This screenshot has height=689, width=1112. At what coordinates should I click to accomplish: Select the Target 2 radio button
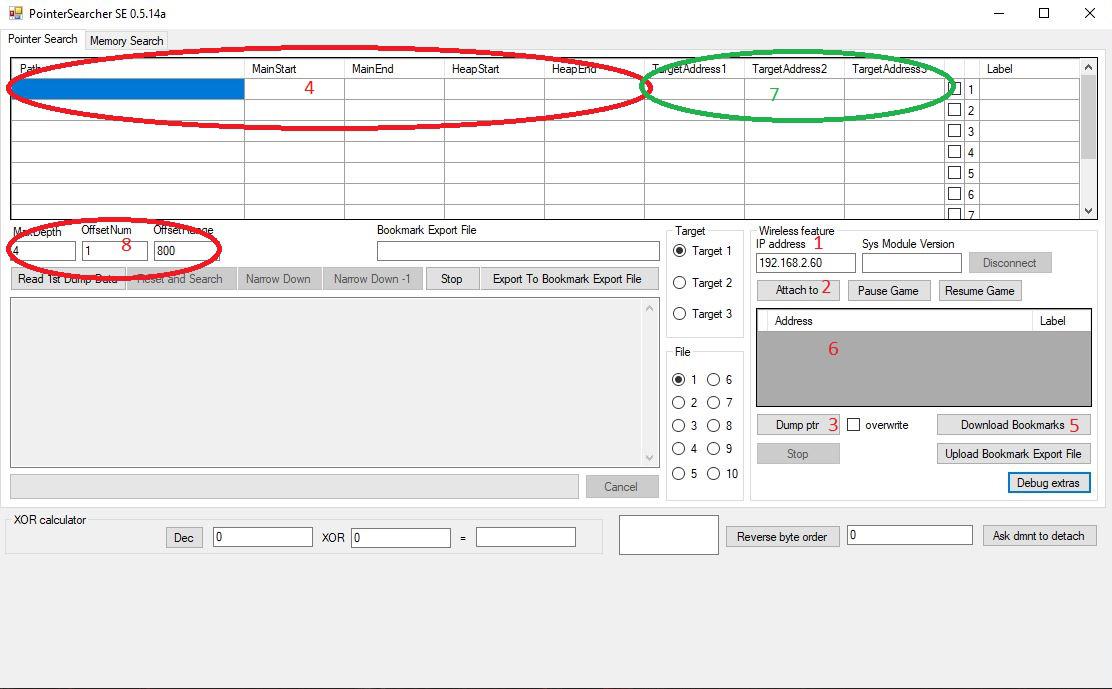tap(680, 283)
